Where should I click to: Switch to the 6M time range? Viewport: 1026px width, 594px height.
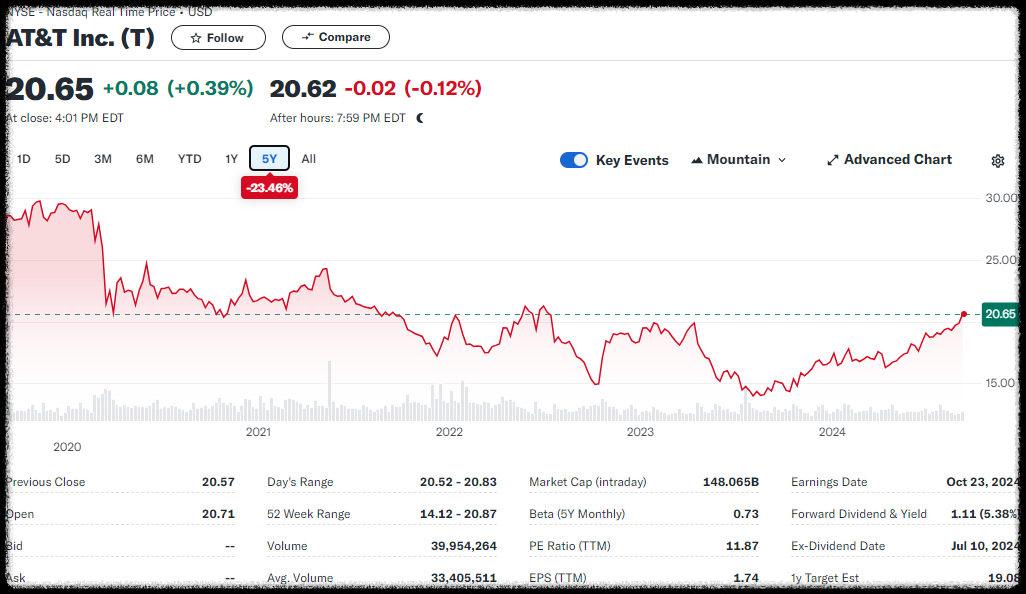(x=145, y=159)
